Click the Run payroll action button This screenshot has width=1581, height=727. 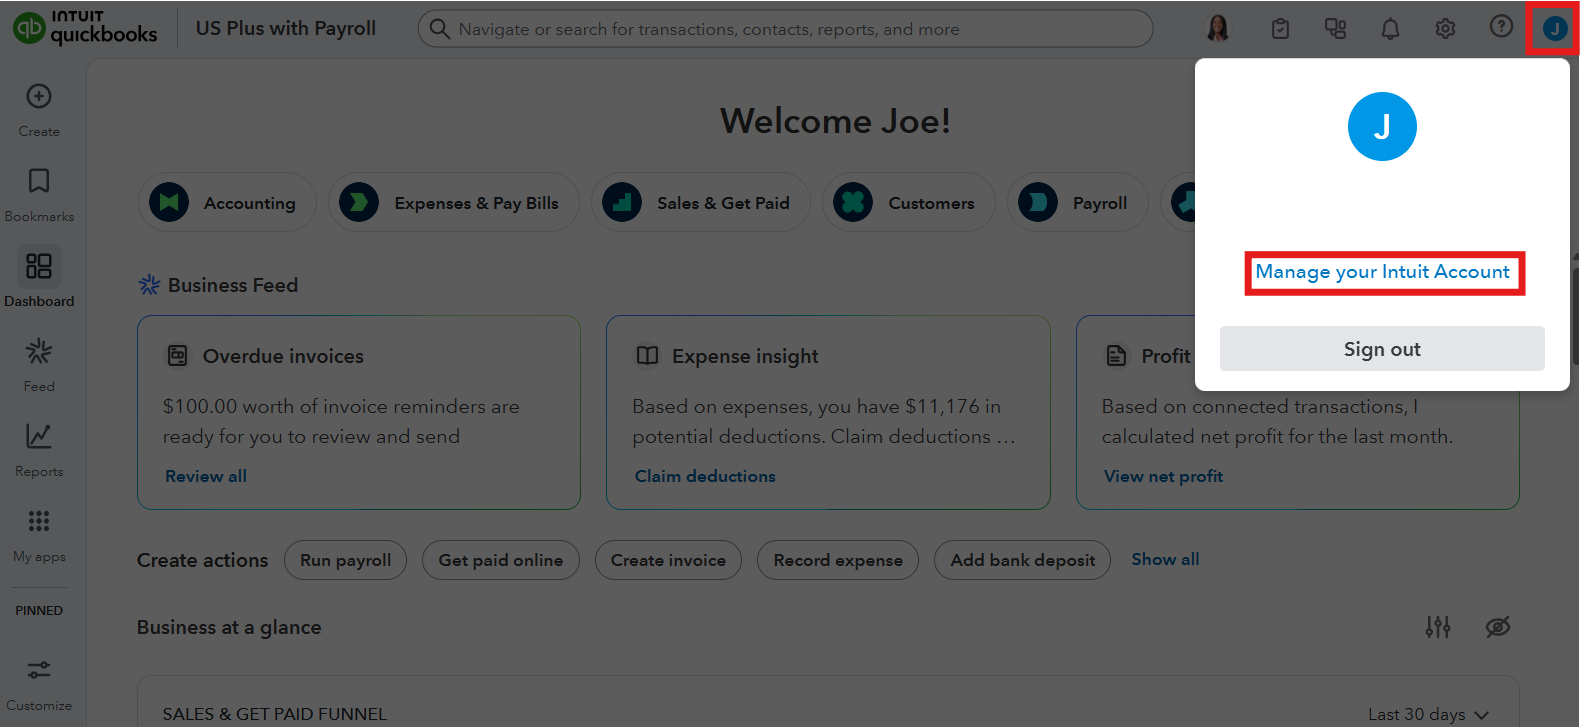[345, 560]
